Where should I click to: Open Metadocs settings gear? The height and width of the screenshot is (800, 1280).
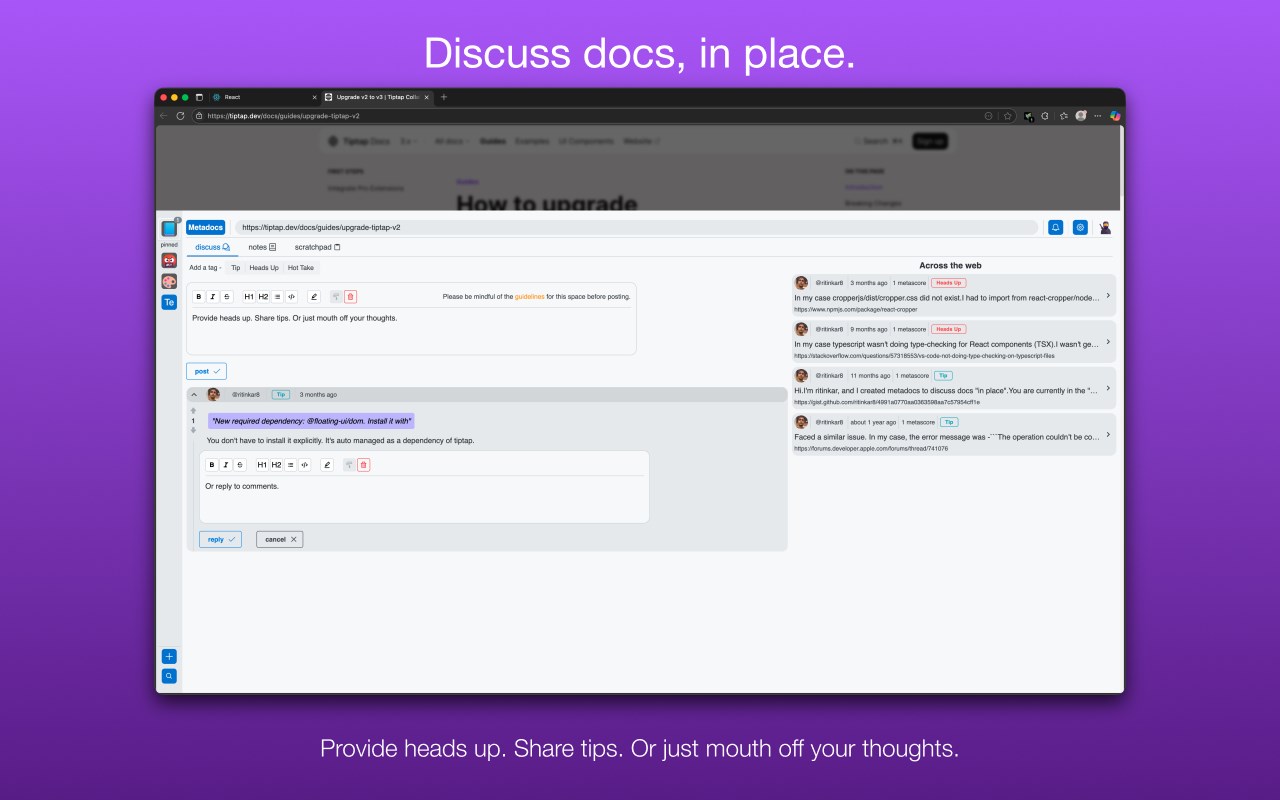[1080, 228]
